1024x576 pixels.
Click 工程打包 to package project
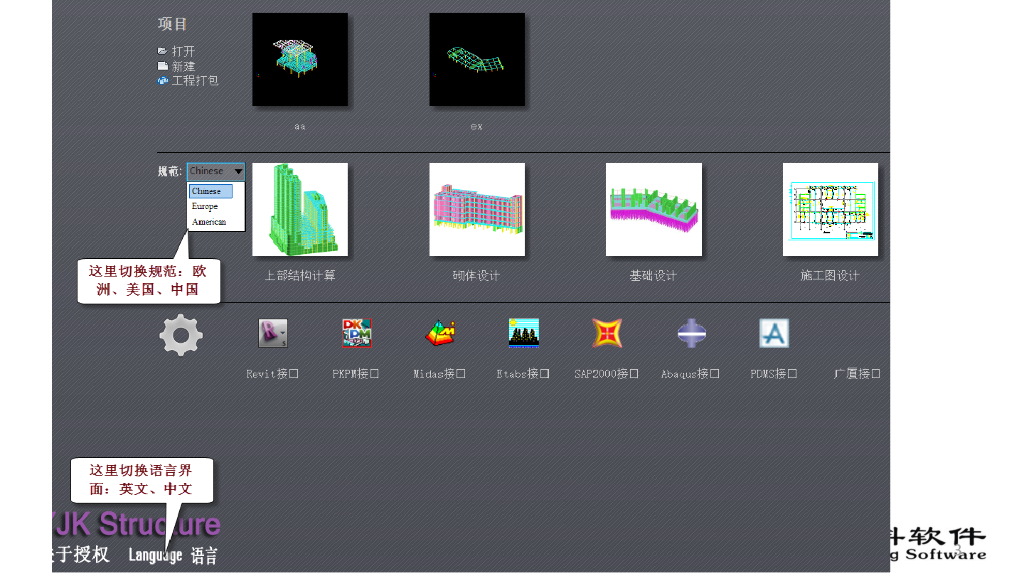coord(194,81)
